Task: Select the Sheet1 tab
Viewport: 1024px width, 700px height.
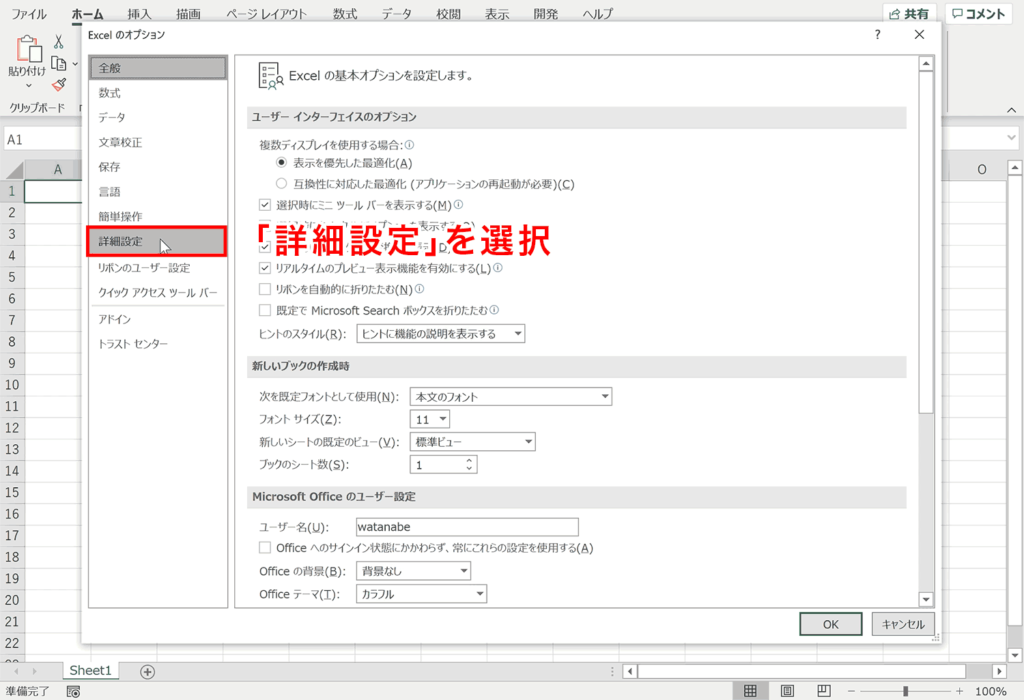Action: 91,671
